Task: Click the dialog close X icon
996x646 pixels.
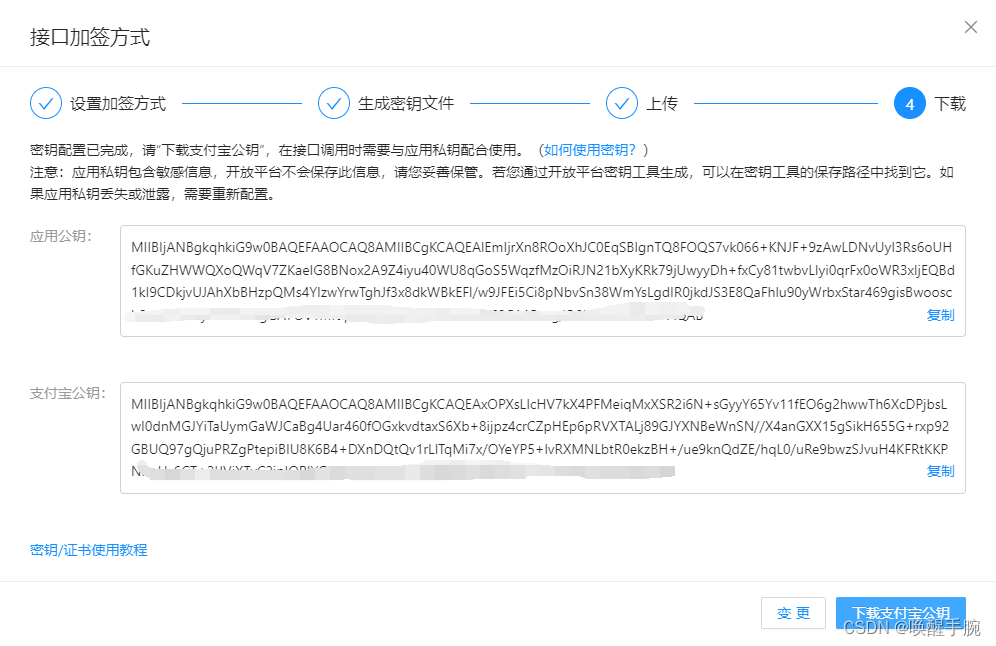Action: click(x=971, y=27)
